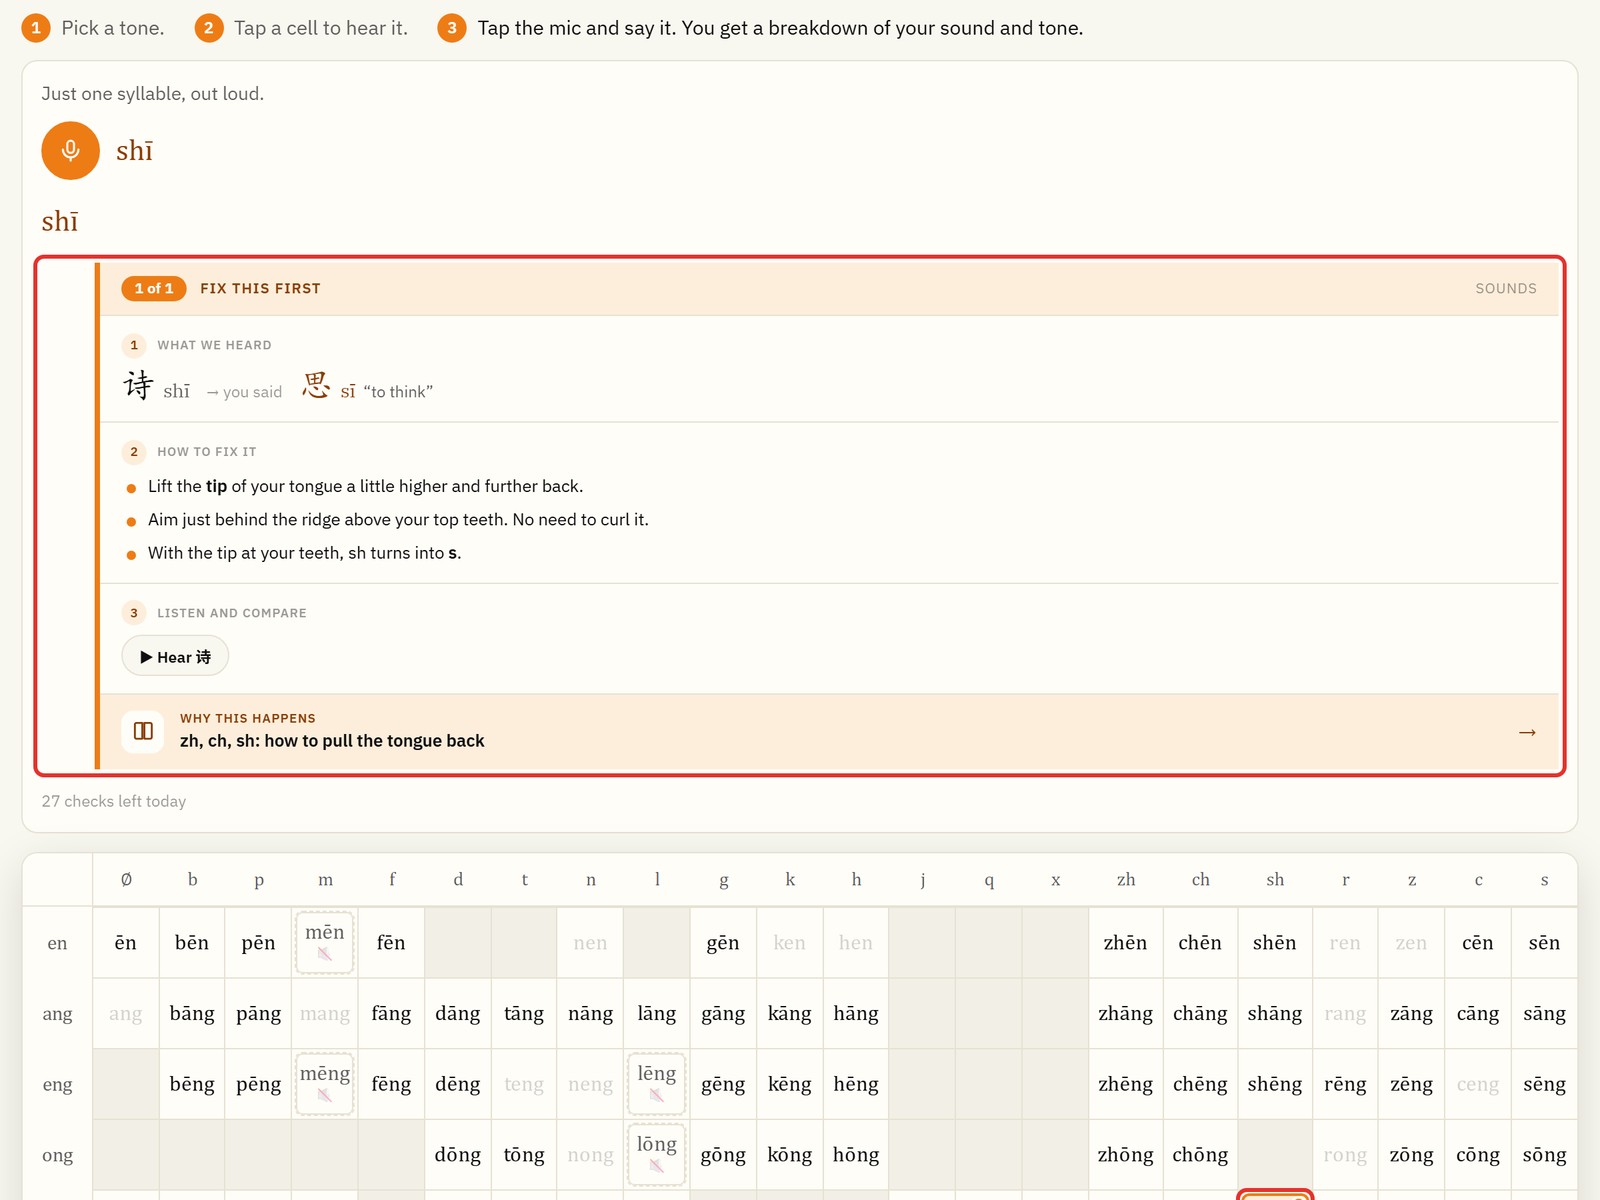Follow the arrow in Why This Happens

(1527, 732)
